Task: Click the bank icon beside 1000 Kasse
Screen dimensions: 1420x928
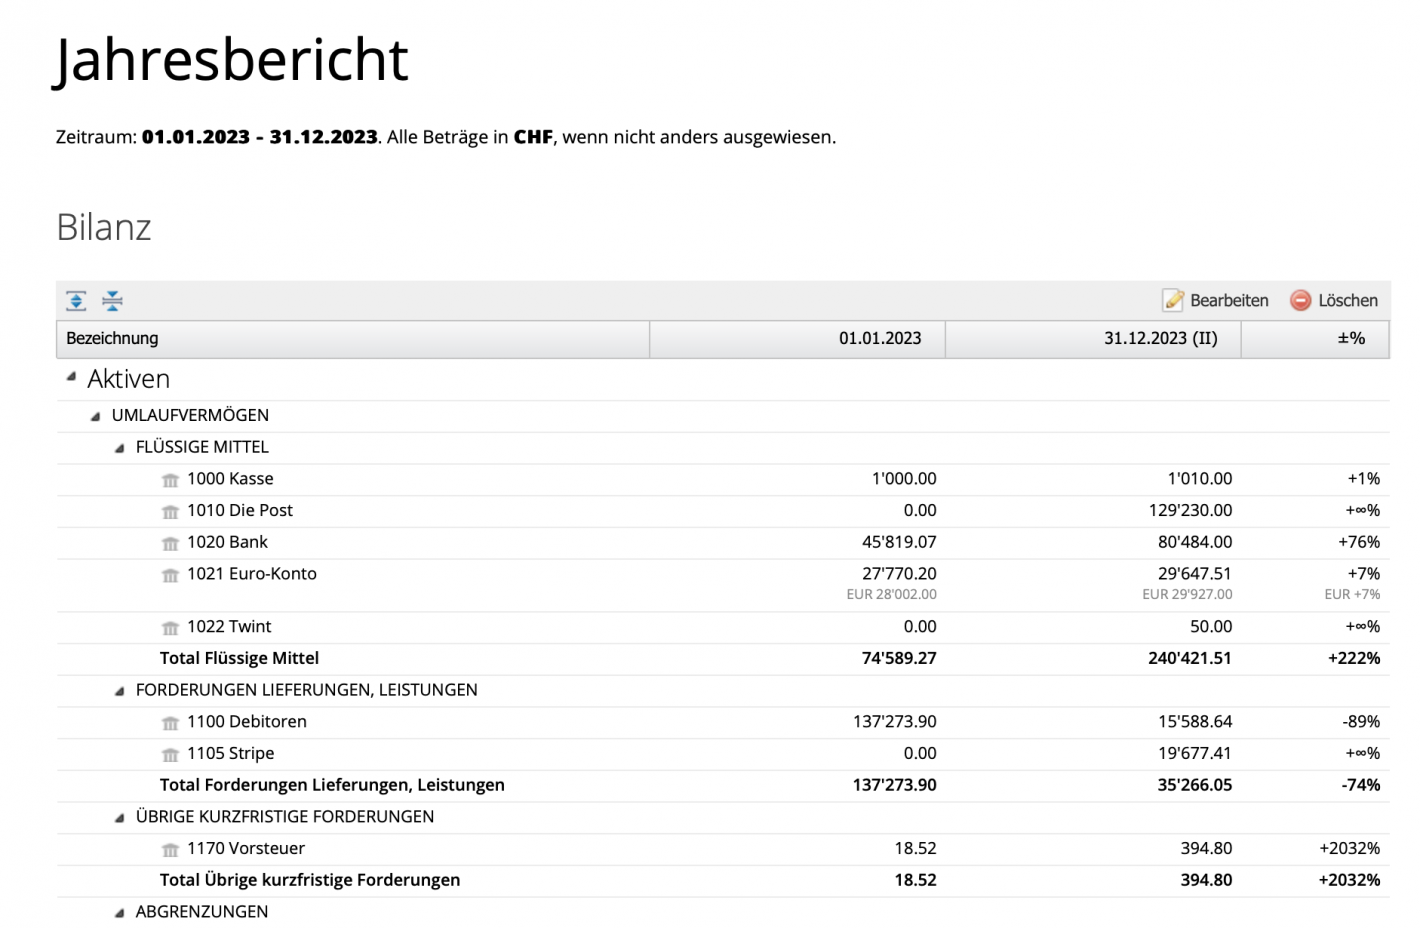Action: click(x=169, y=480)
